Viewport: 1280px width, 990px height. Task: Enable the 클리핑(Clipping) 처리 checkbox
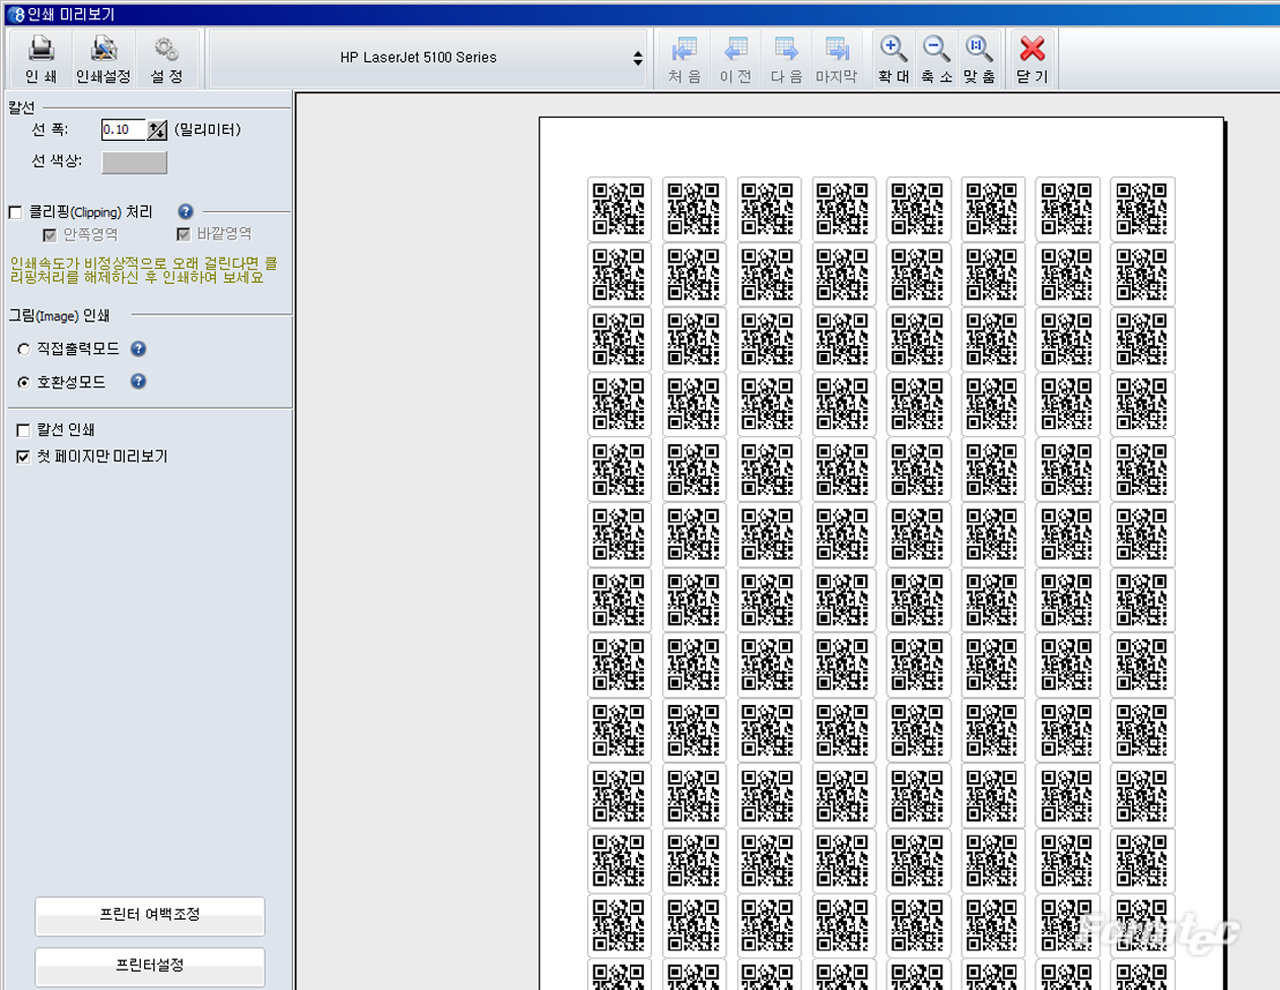tap(15, 212)
